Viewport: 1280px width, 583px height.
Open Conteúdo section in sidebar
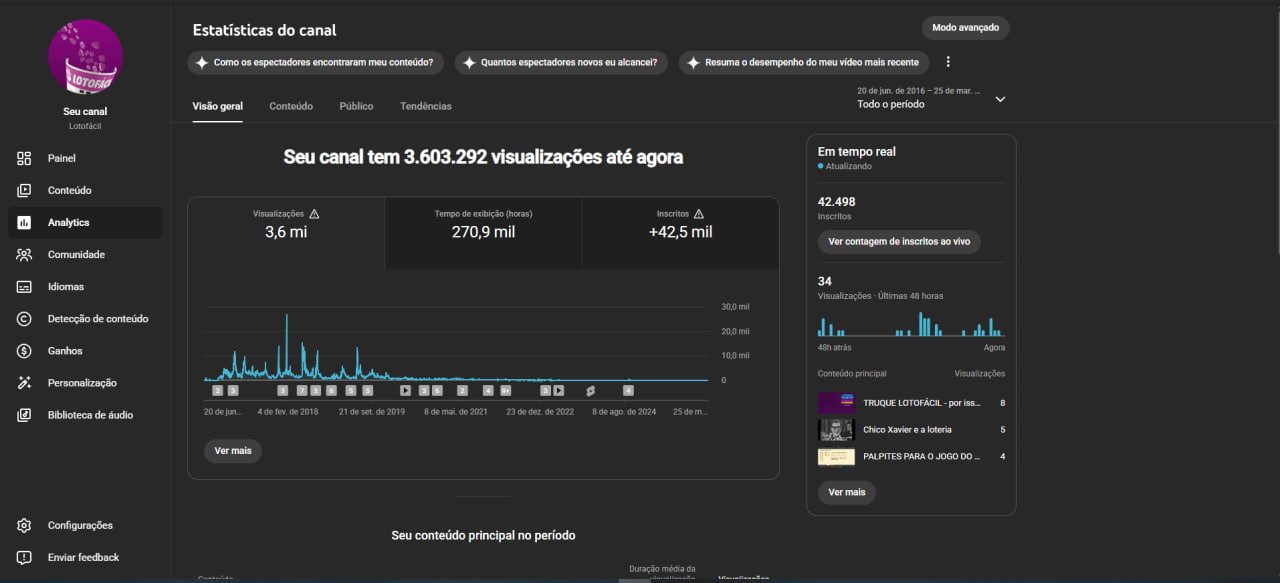[24, 190]
